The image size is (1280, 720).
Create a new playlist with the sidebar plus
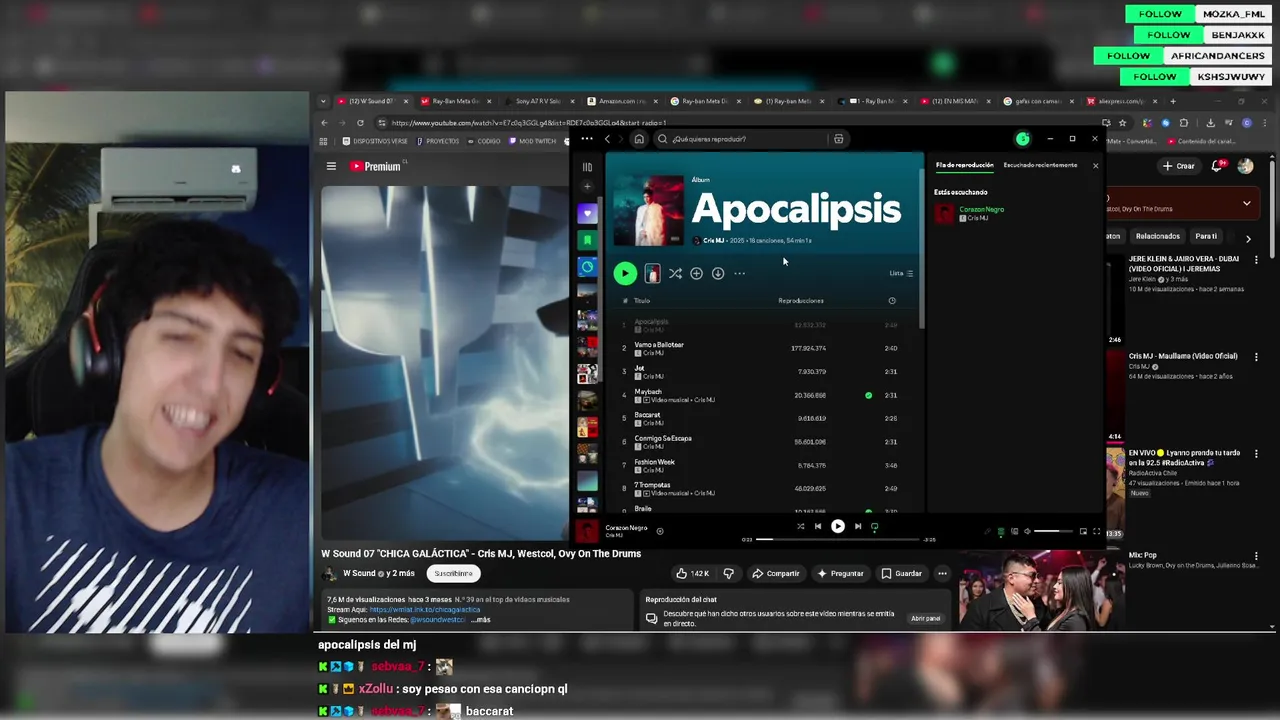pyautogui.click(x=587, y=187)
